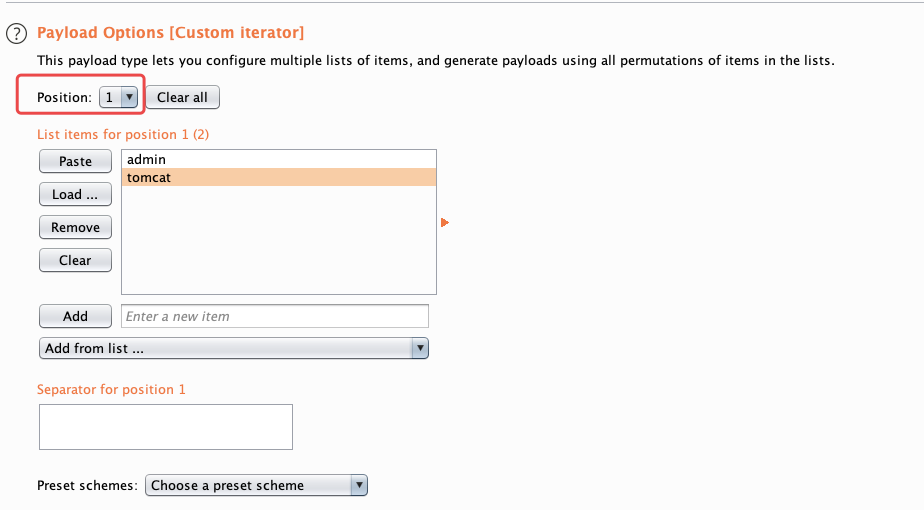Click the 'Separator for position 1' label
Screen dimensions: 924x510
(111, 389)
